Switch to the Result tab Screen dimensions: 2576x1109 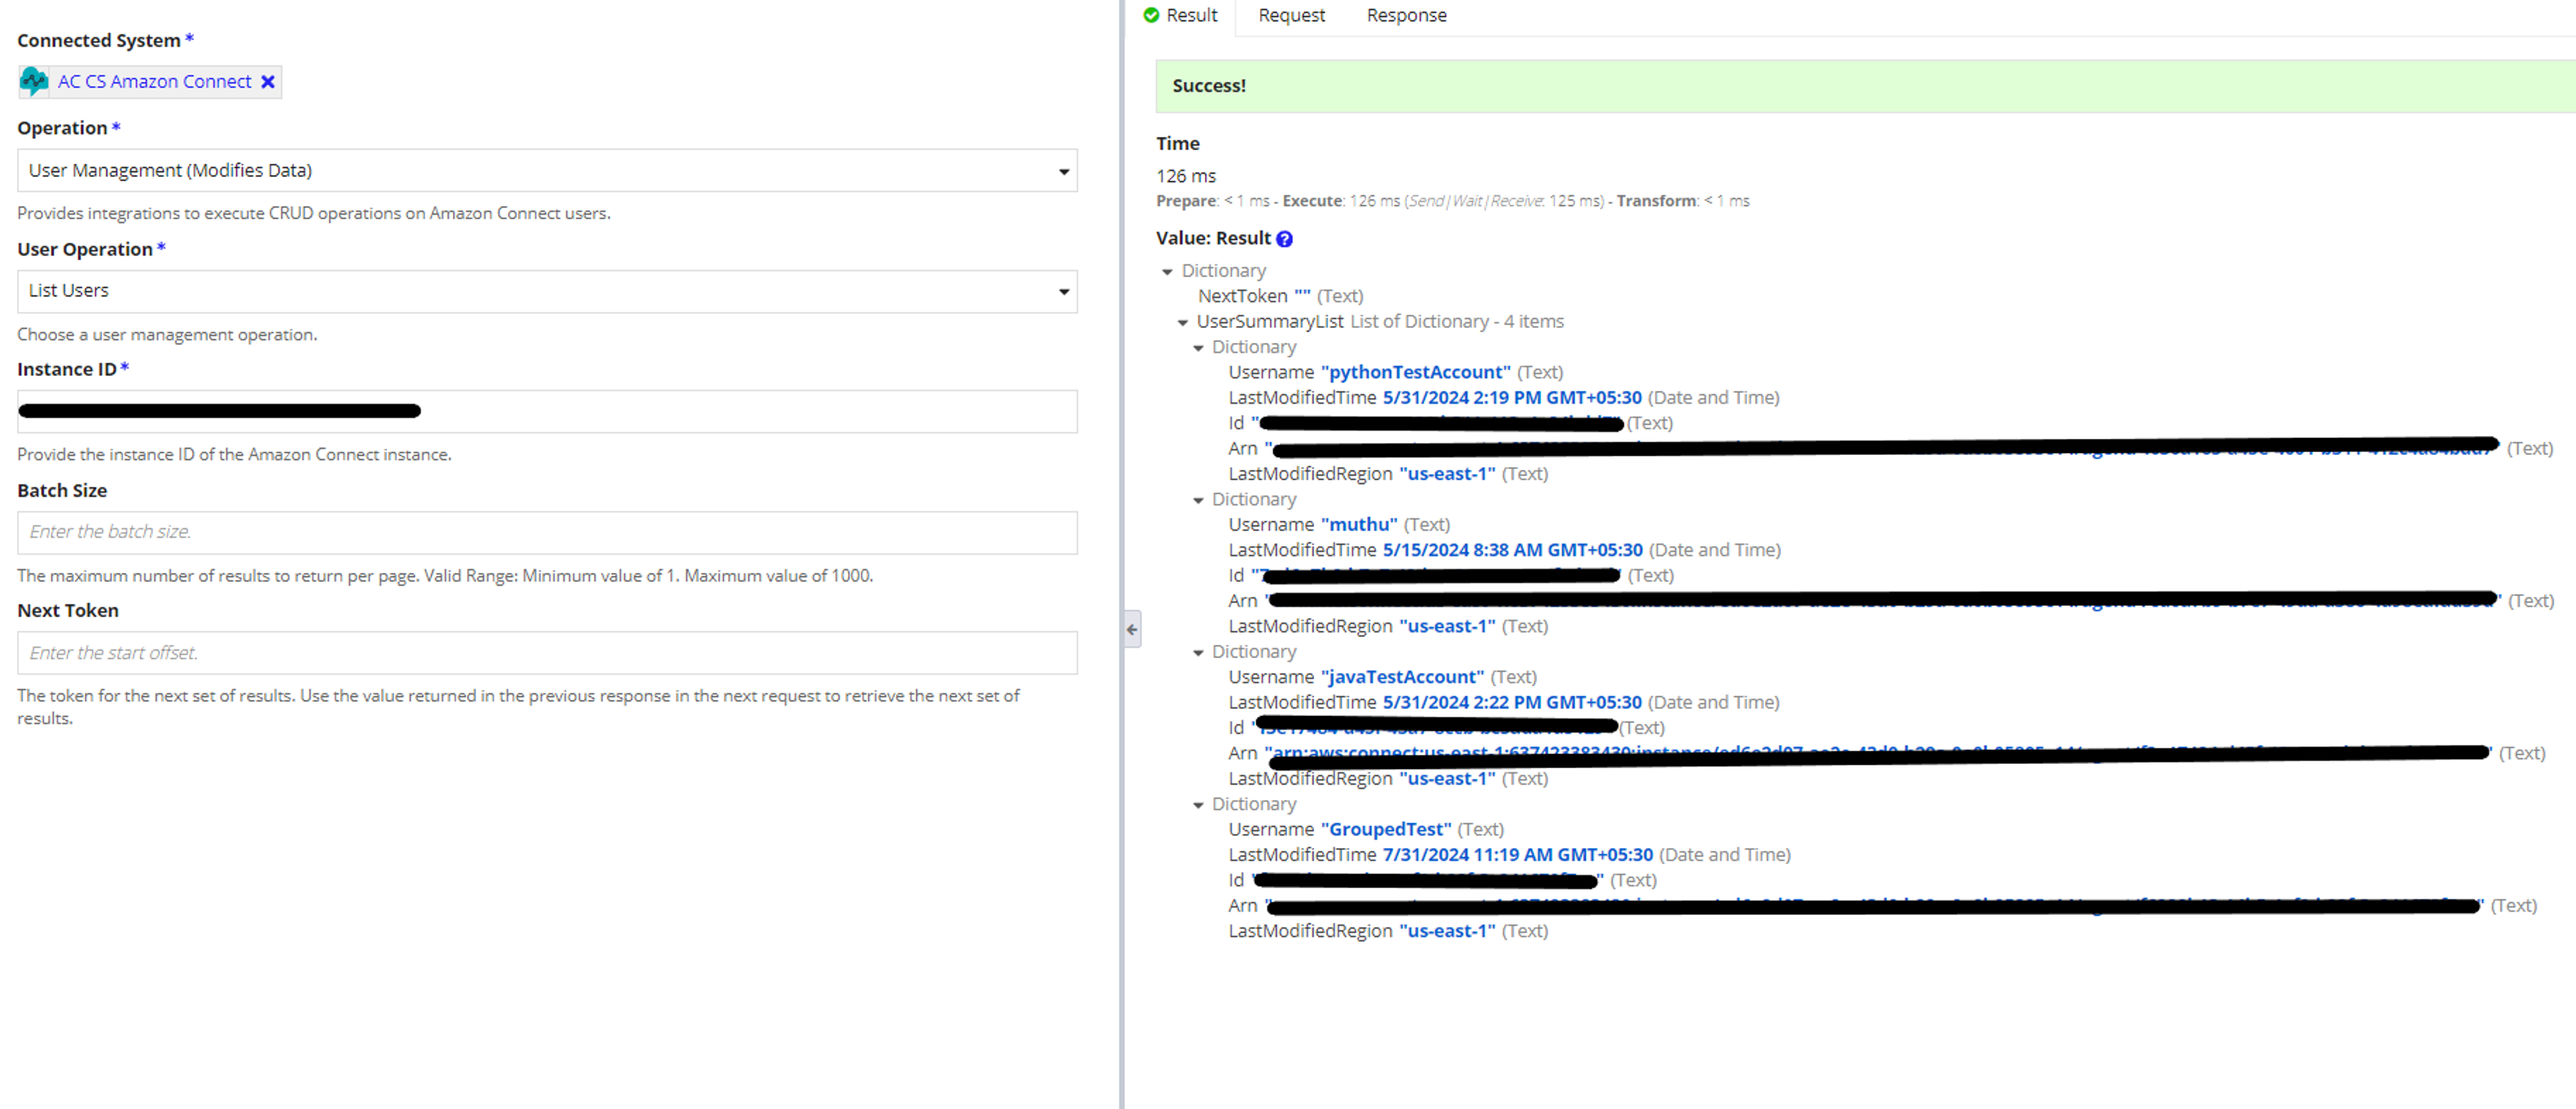[1181, 16]
